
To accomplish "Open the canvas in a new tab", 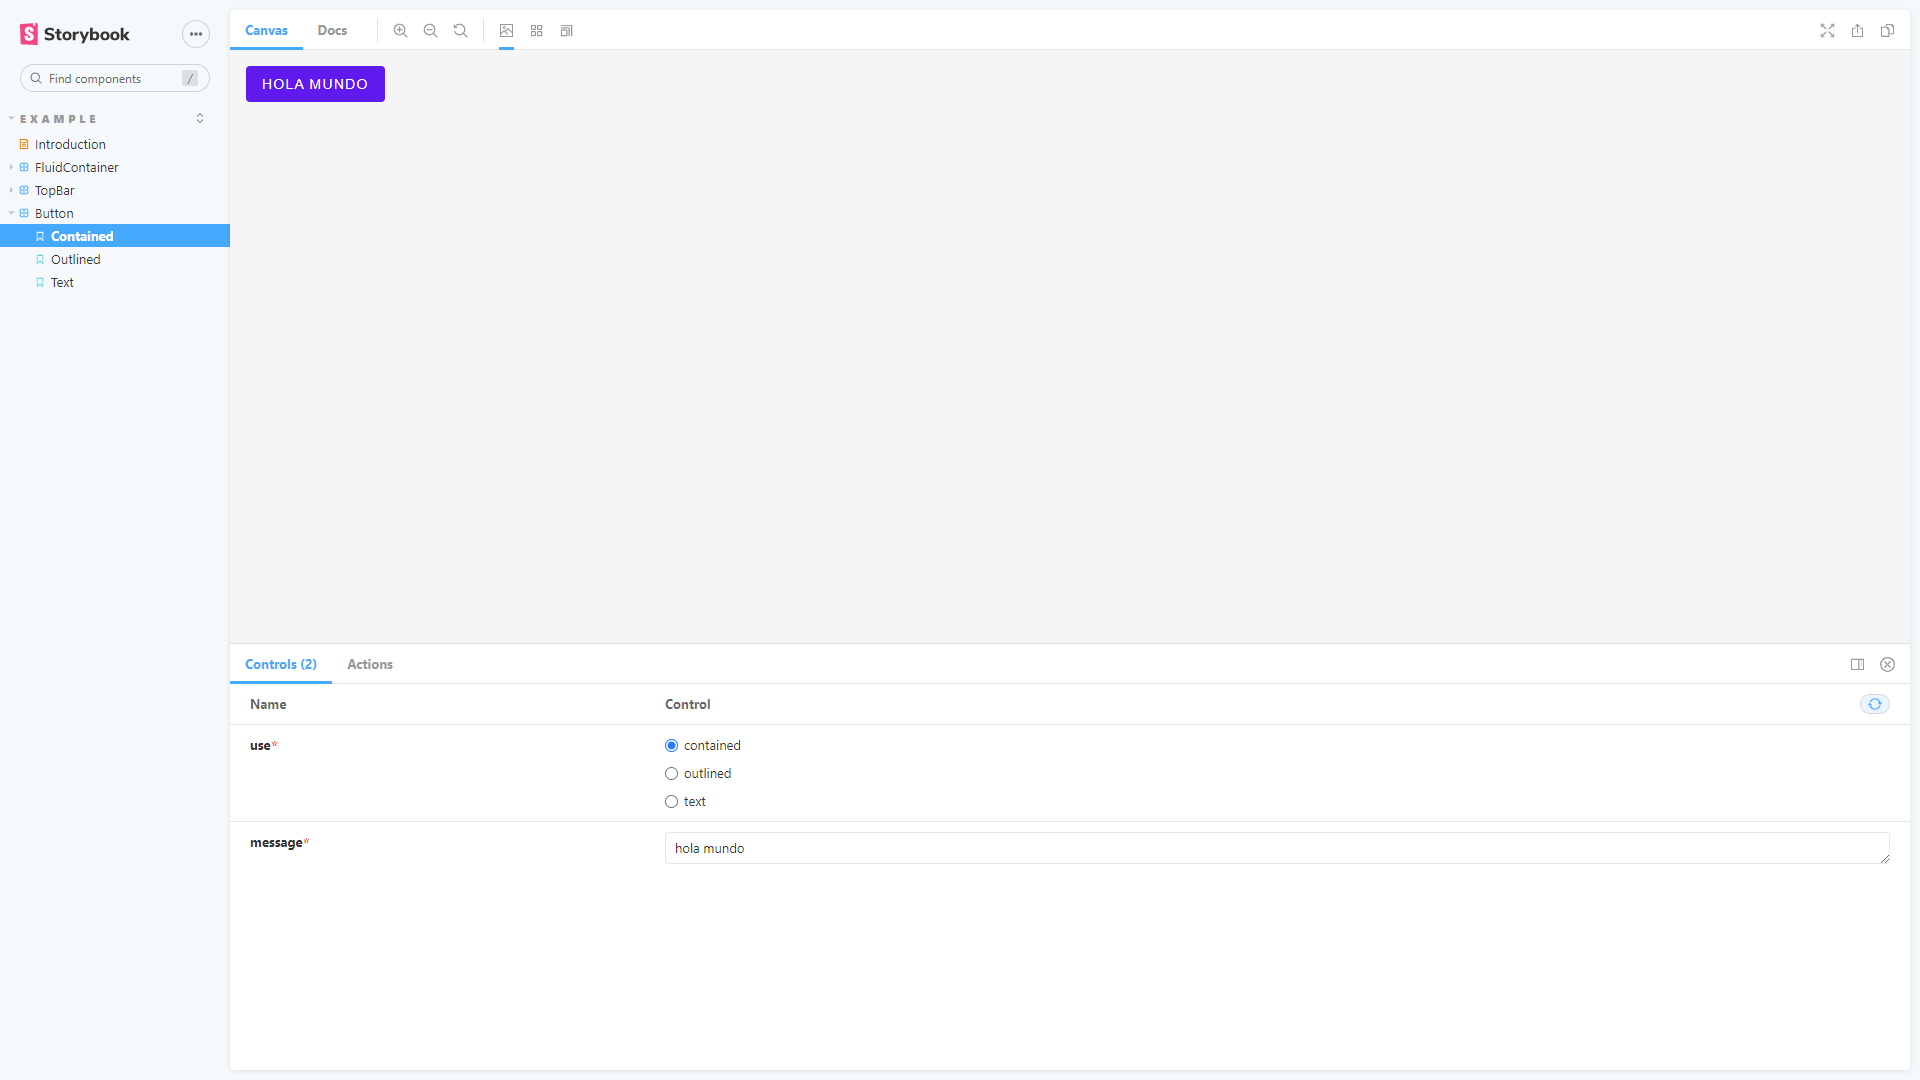I will coord(1857,31).
